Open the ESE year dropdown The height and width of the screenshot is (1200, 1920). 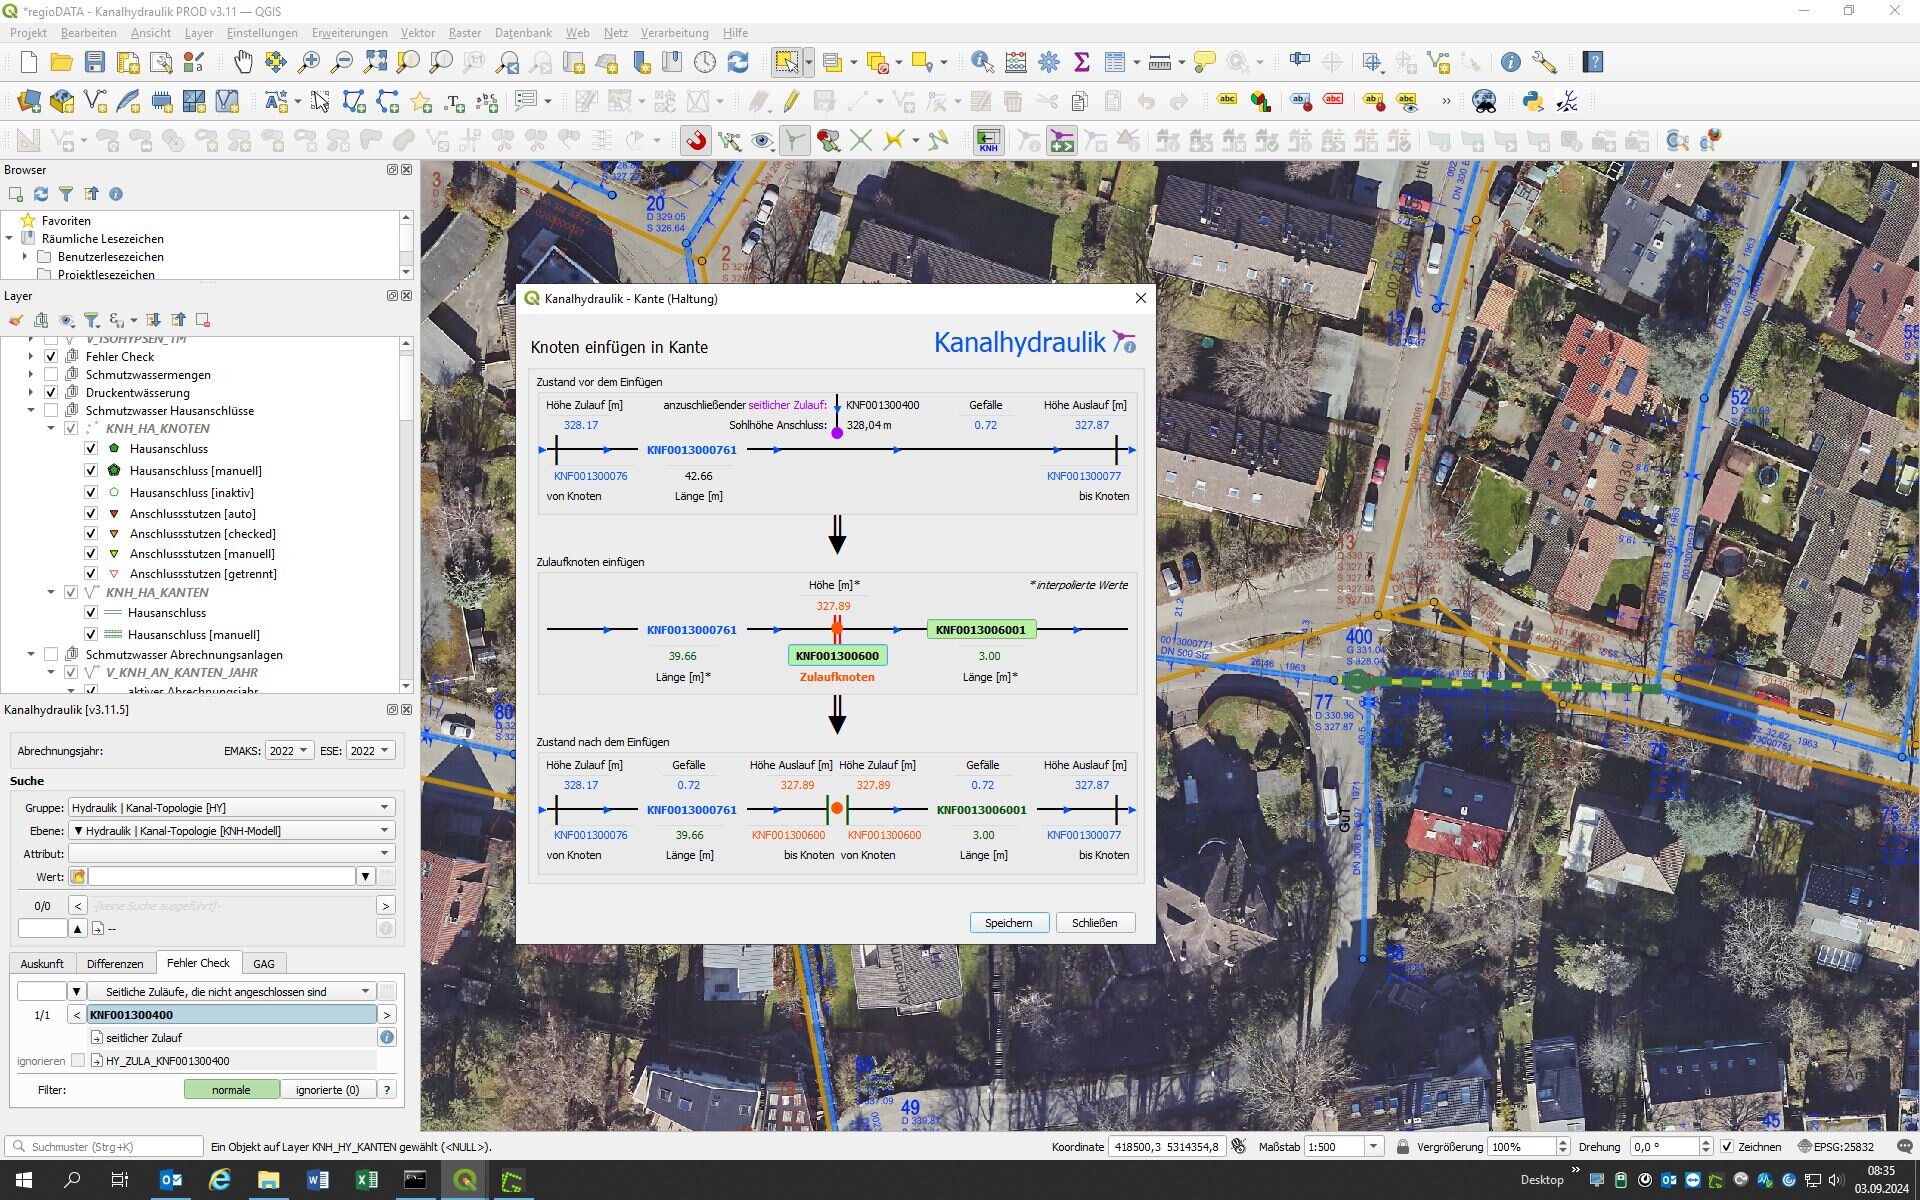pyautogui.click(x=370, y=750)
